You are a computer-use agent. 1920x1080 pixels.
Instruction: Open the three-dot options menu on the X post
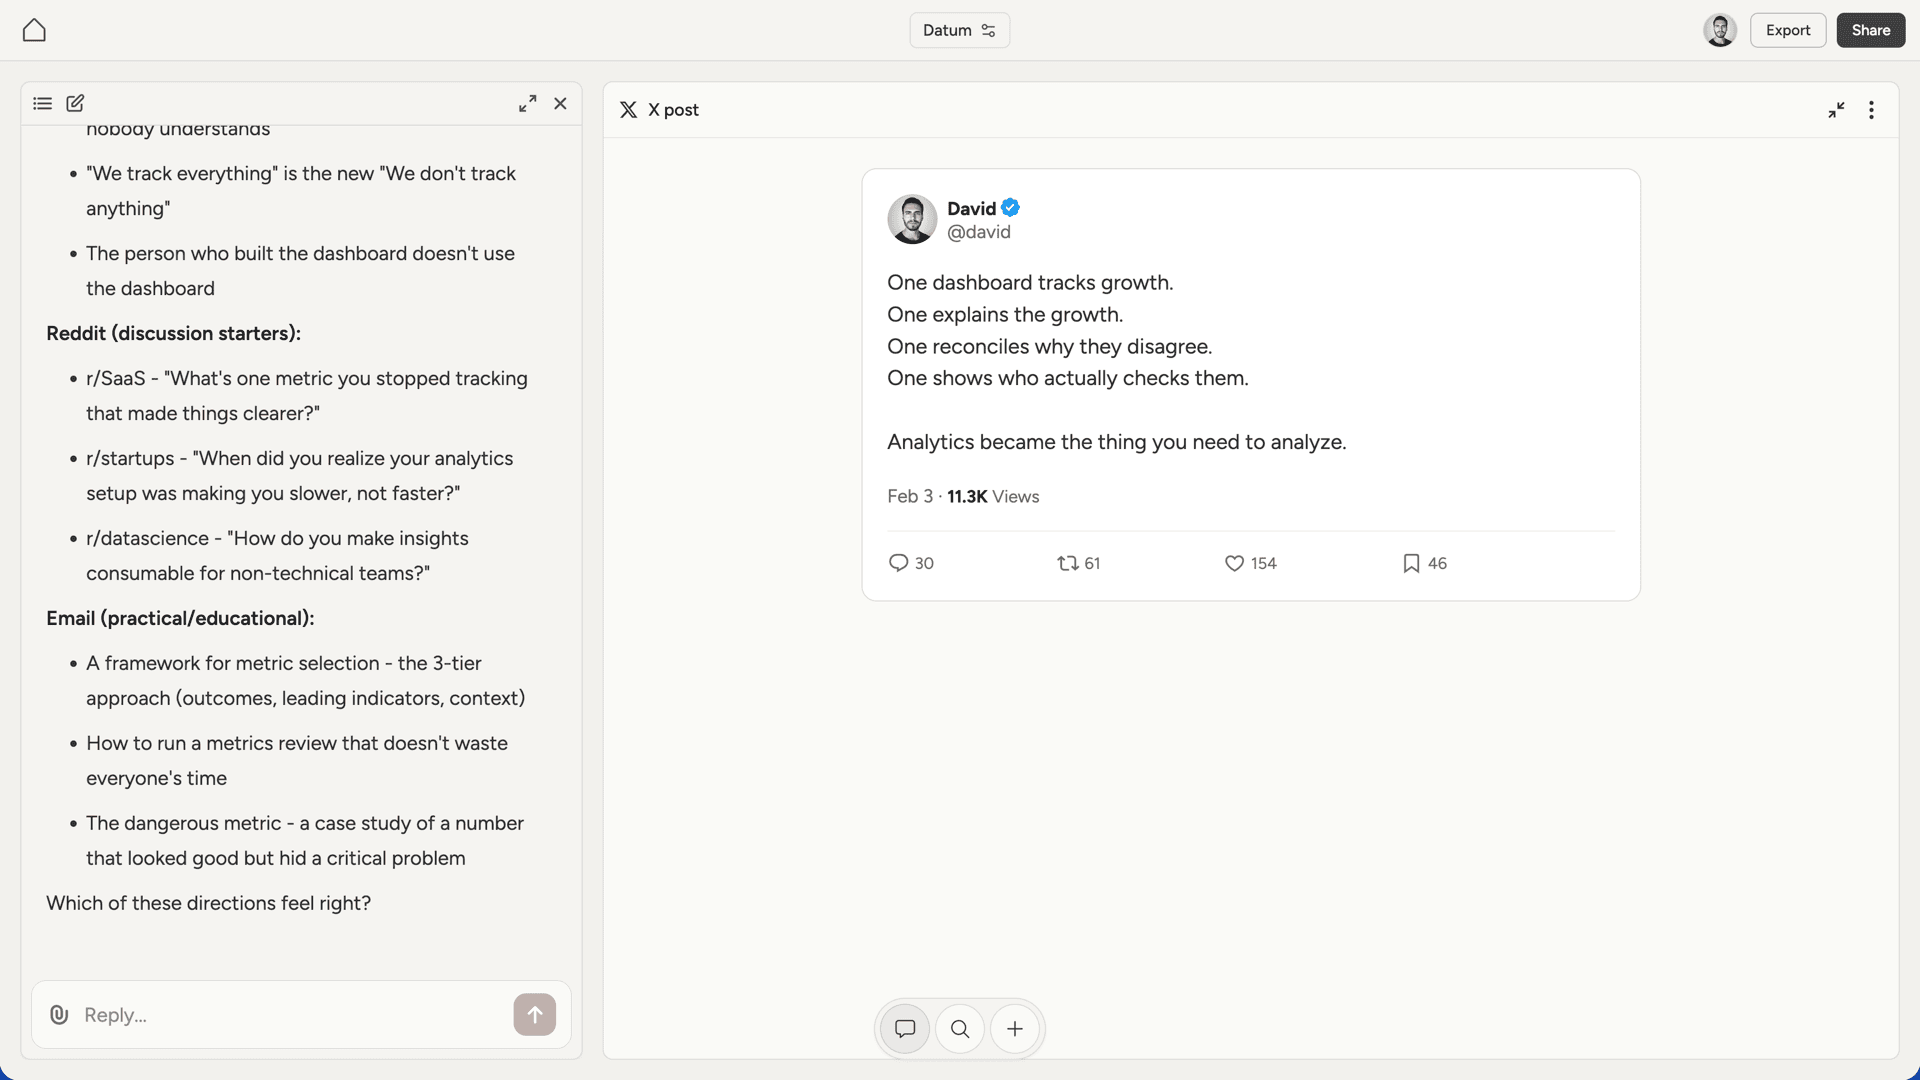1871,110
